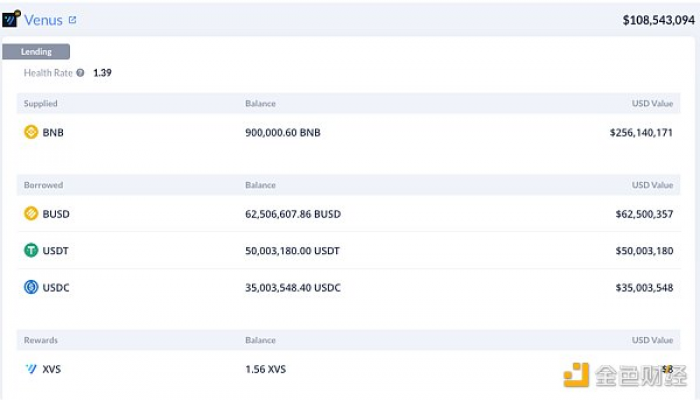Screen dimensions: 700x400
Task: Click the Rewards section header
Action: (41, 340)
